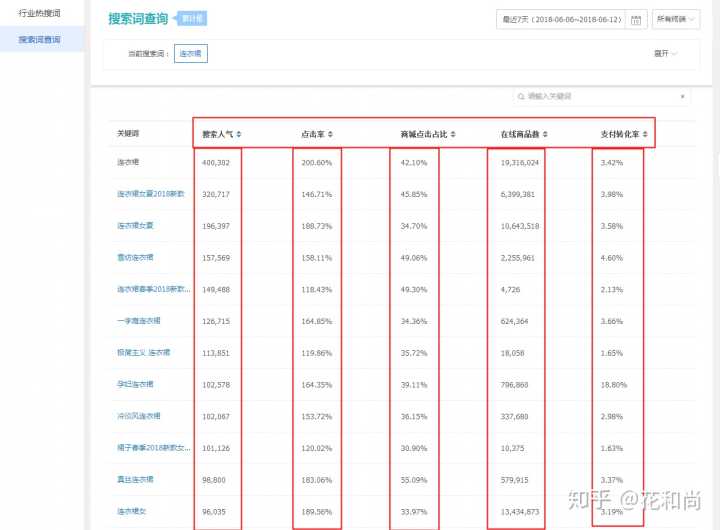Sort by 点击率 column arrows
This screenshot has height=530, width=720.
(331, 134)
